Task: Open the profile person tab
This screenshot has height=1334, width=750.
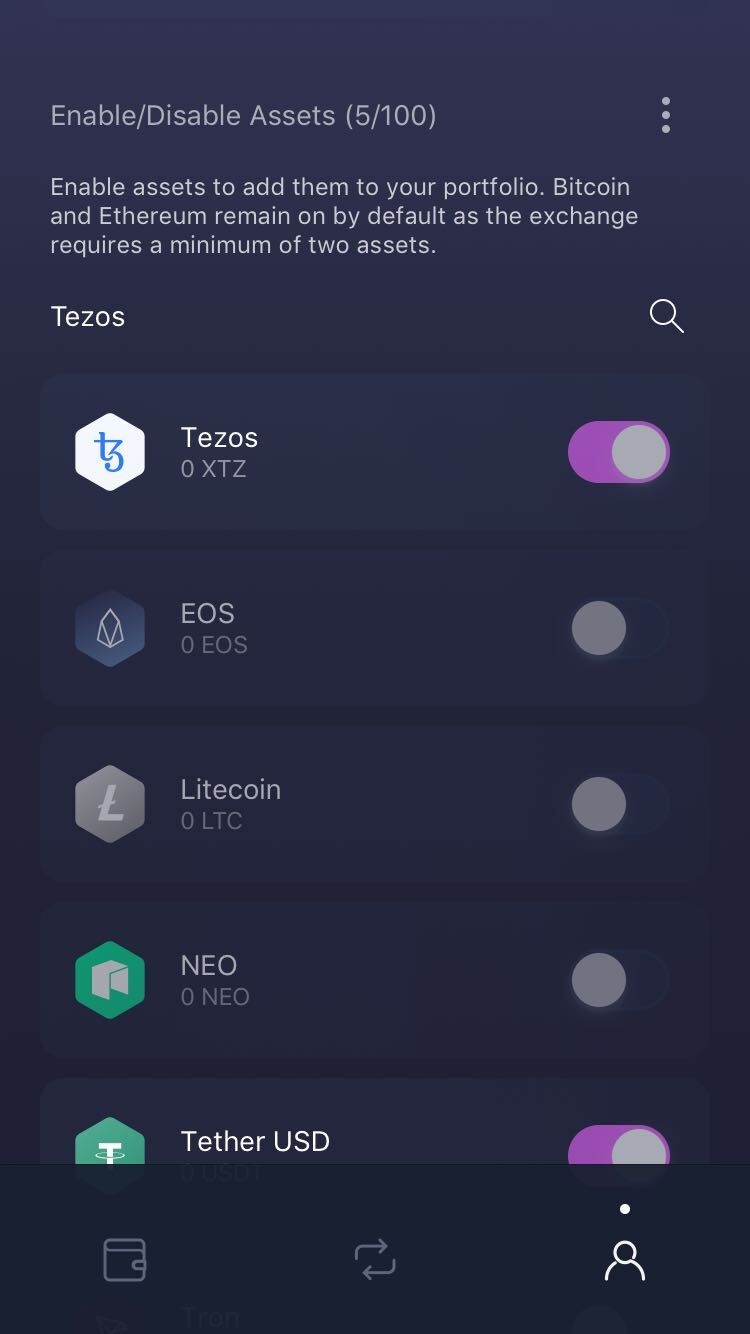Action: [x=625, y=1259]
